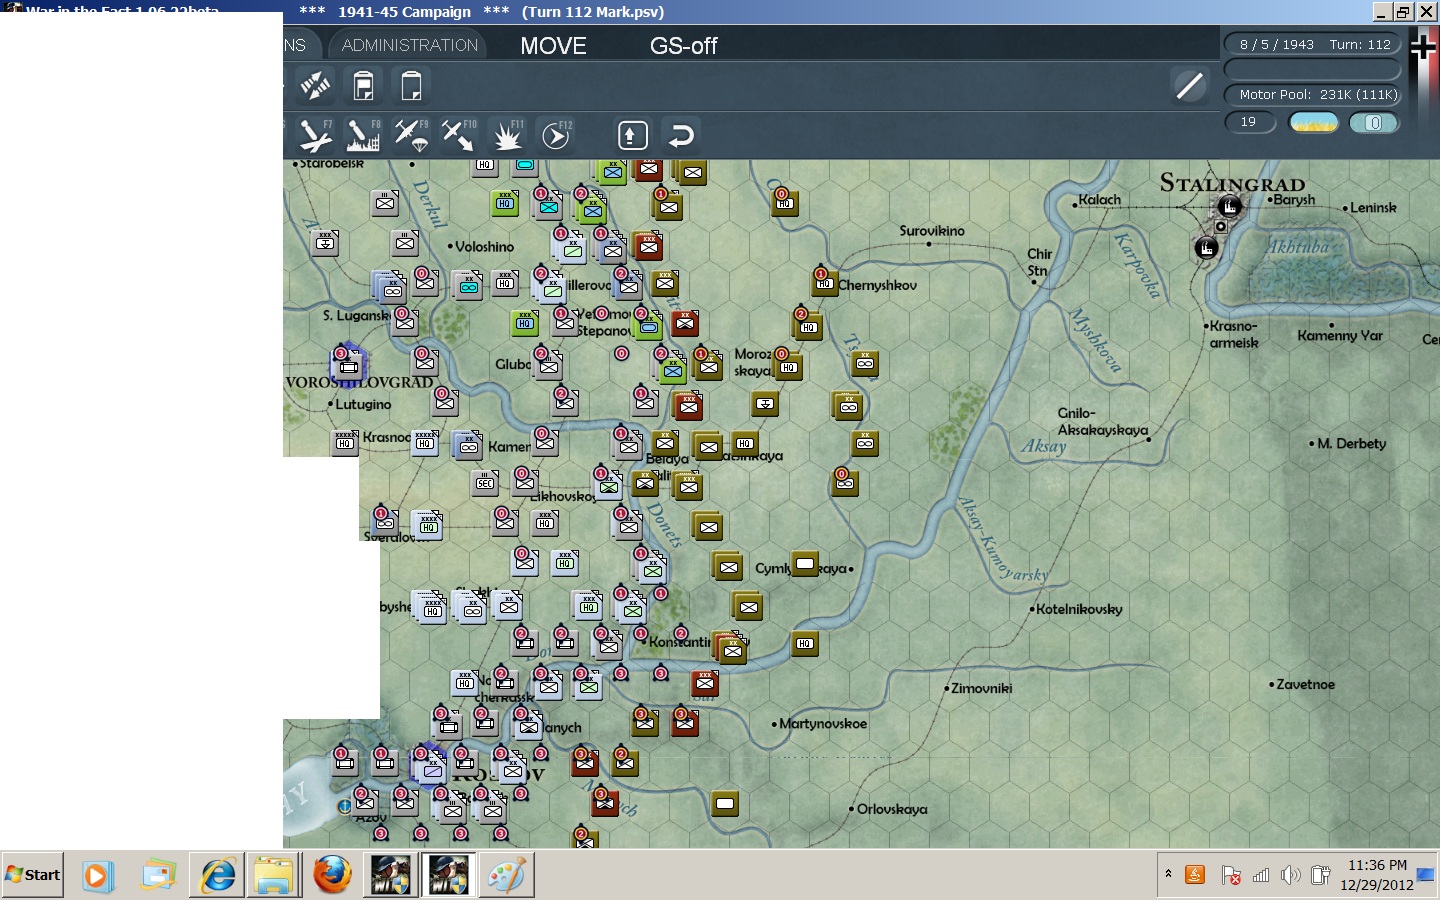Select the HQ unit beside Chernyshkov
This screenshot has width=1440, height=900.
tap(824, 283)
